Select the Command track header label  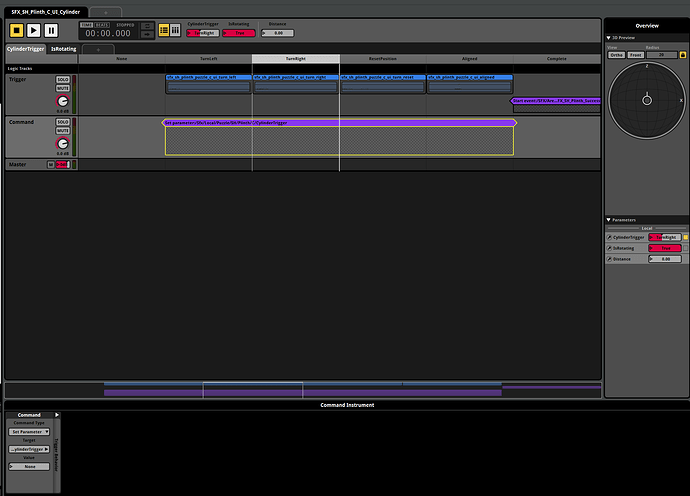[21, 122]
